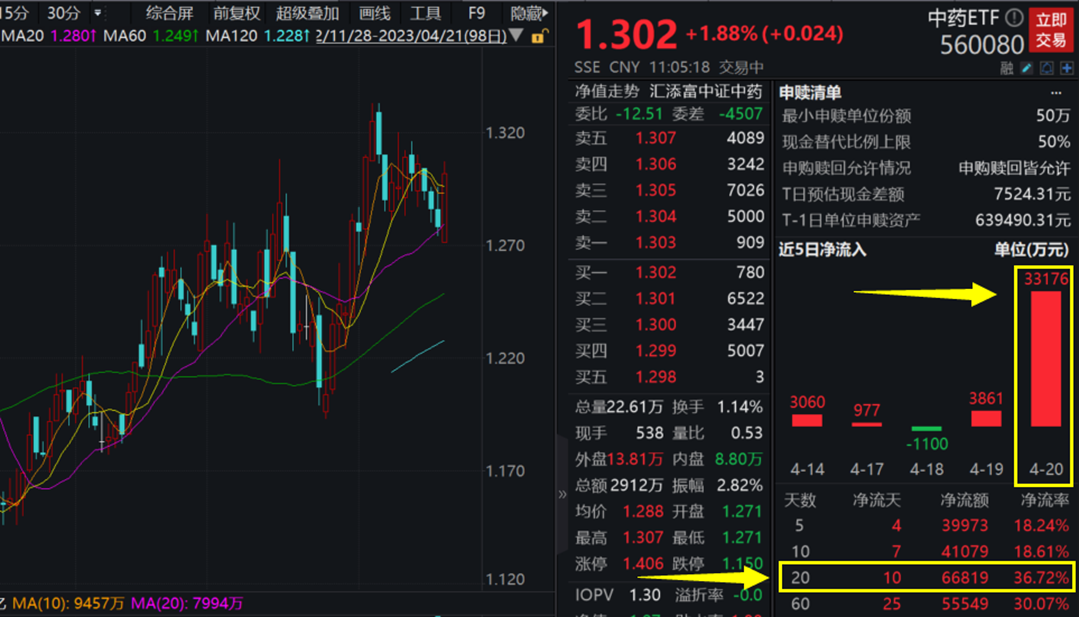
Task: Click the 涨停 price 1.406
Action: pyautogui.click(x=643, y=564)
